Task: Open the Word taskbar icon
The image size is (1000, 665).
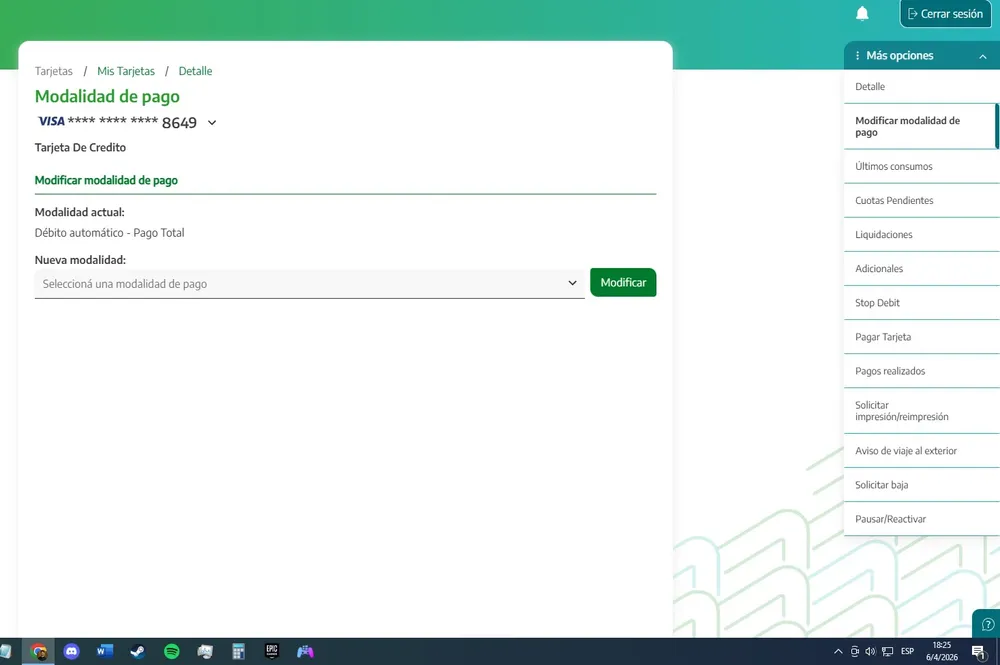Action: [x=105, y=651]
